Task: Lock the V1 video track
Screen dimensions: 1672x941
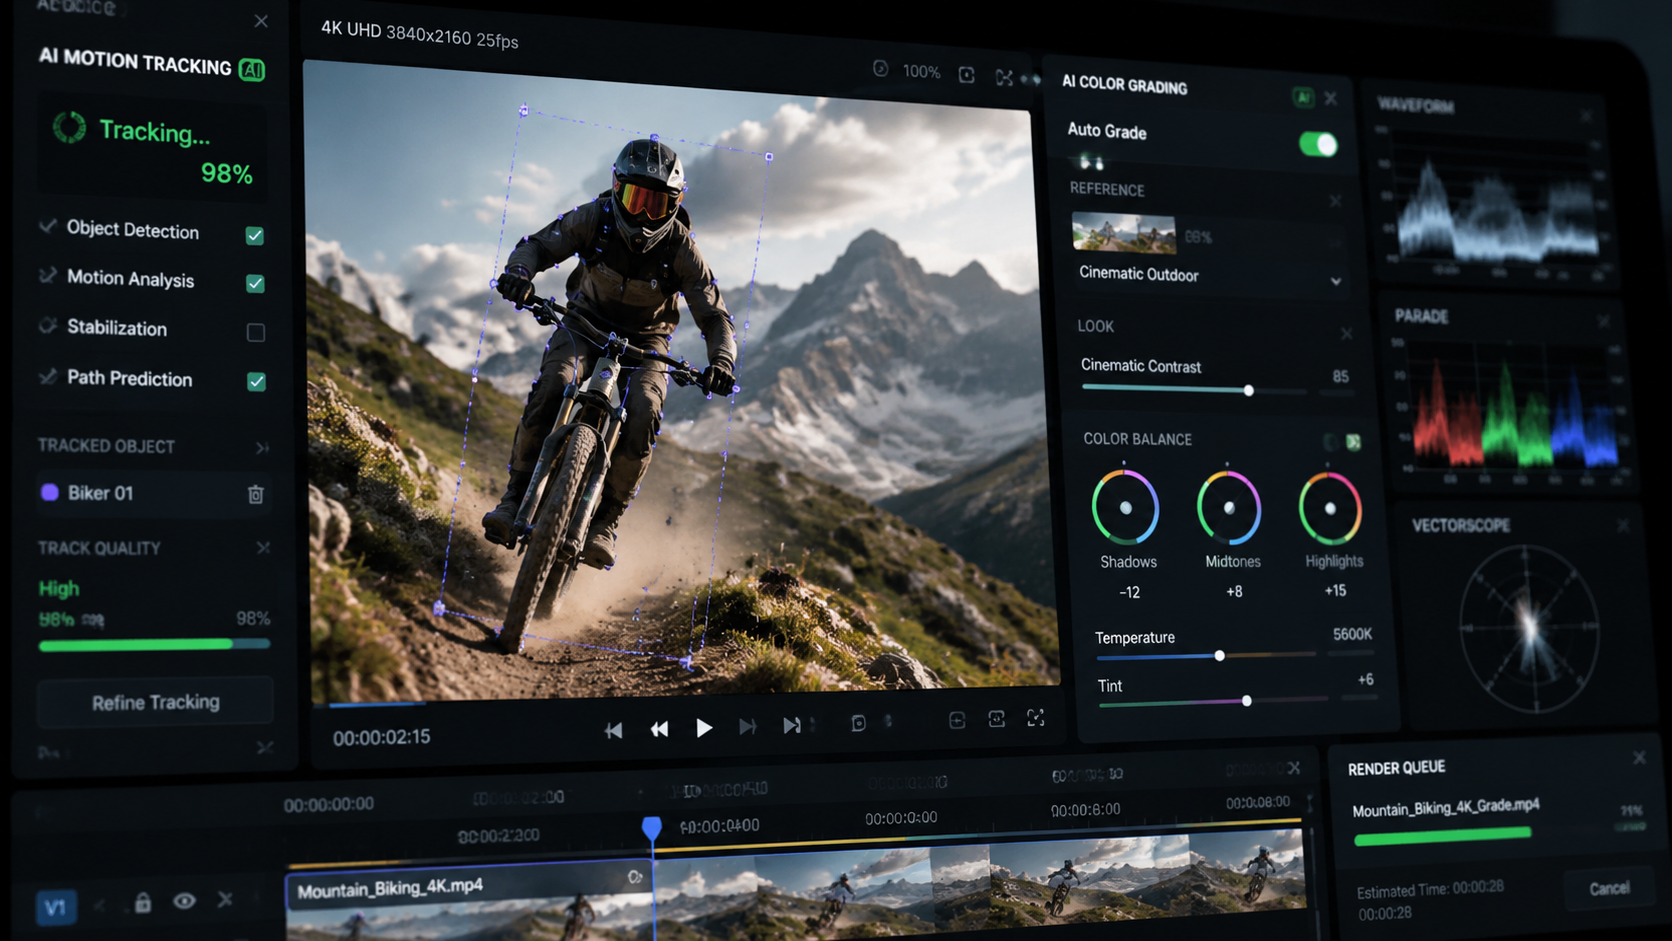Action: click(143, 902)
